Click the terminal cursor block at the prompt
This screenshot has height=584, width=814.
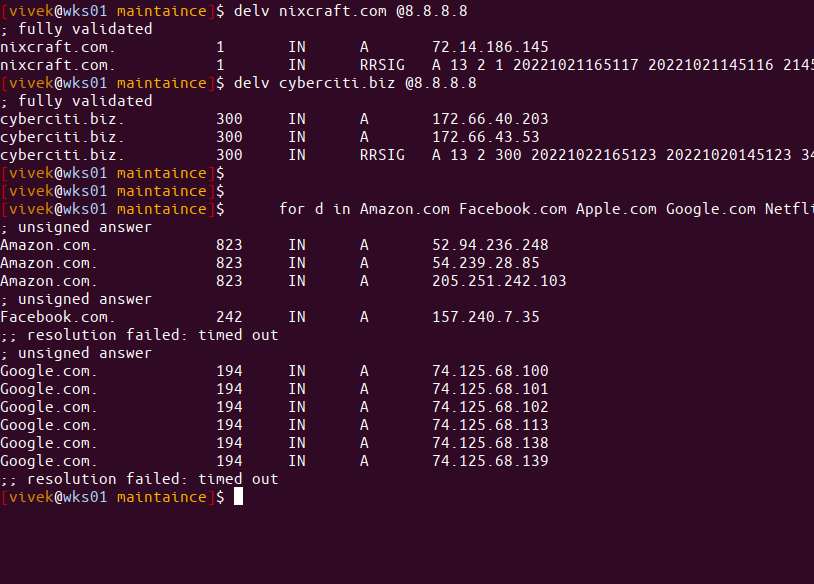238,497
